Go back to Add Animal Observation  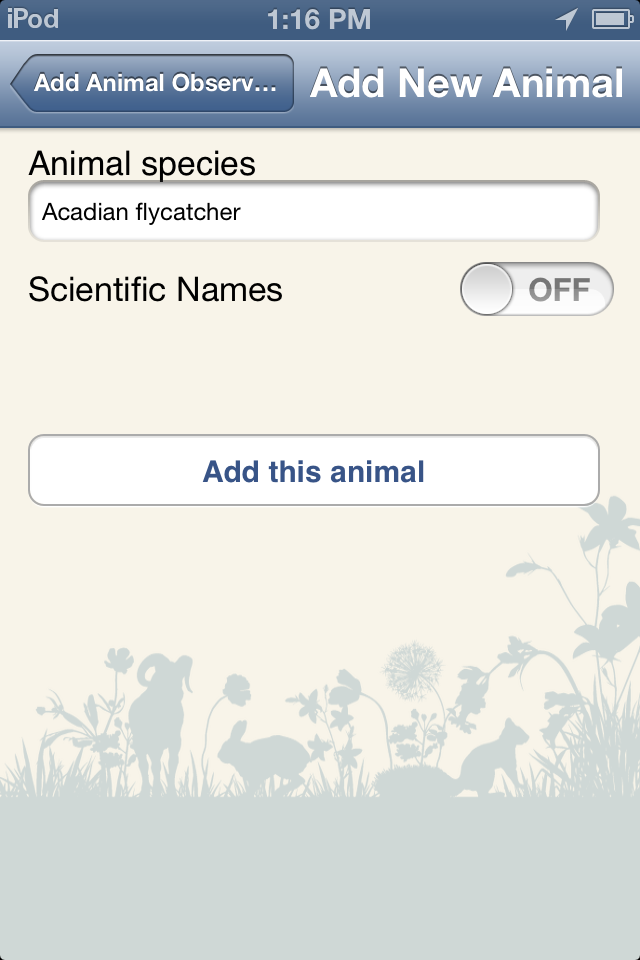[x=153, y=83]
